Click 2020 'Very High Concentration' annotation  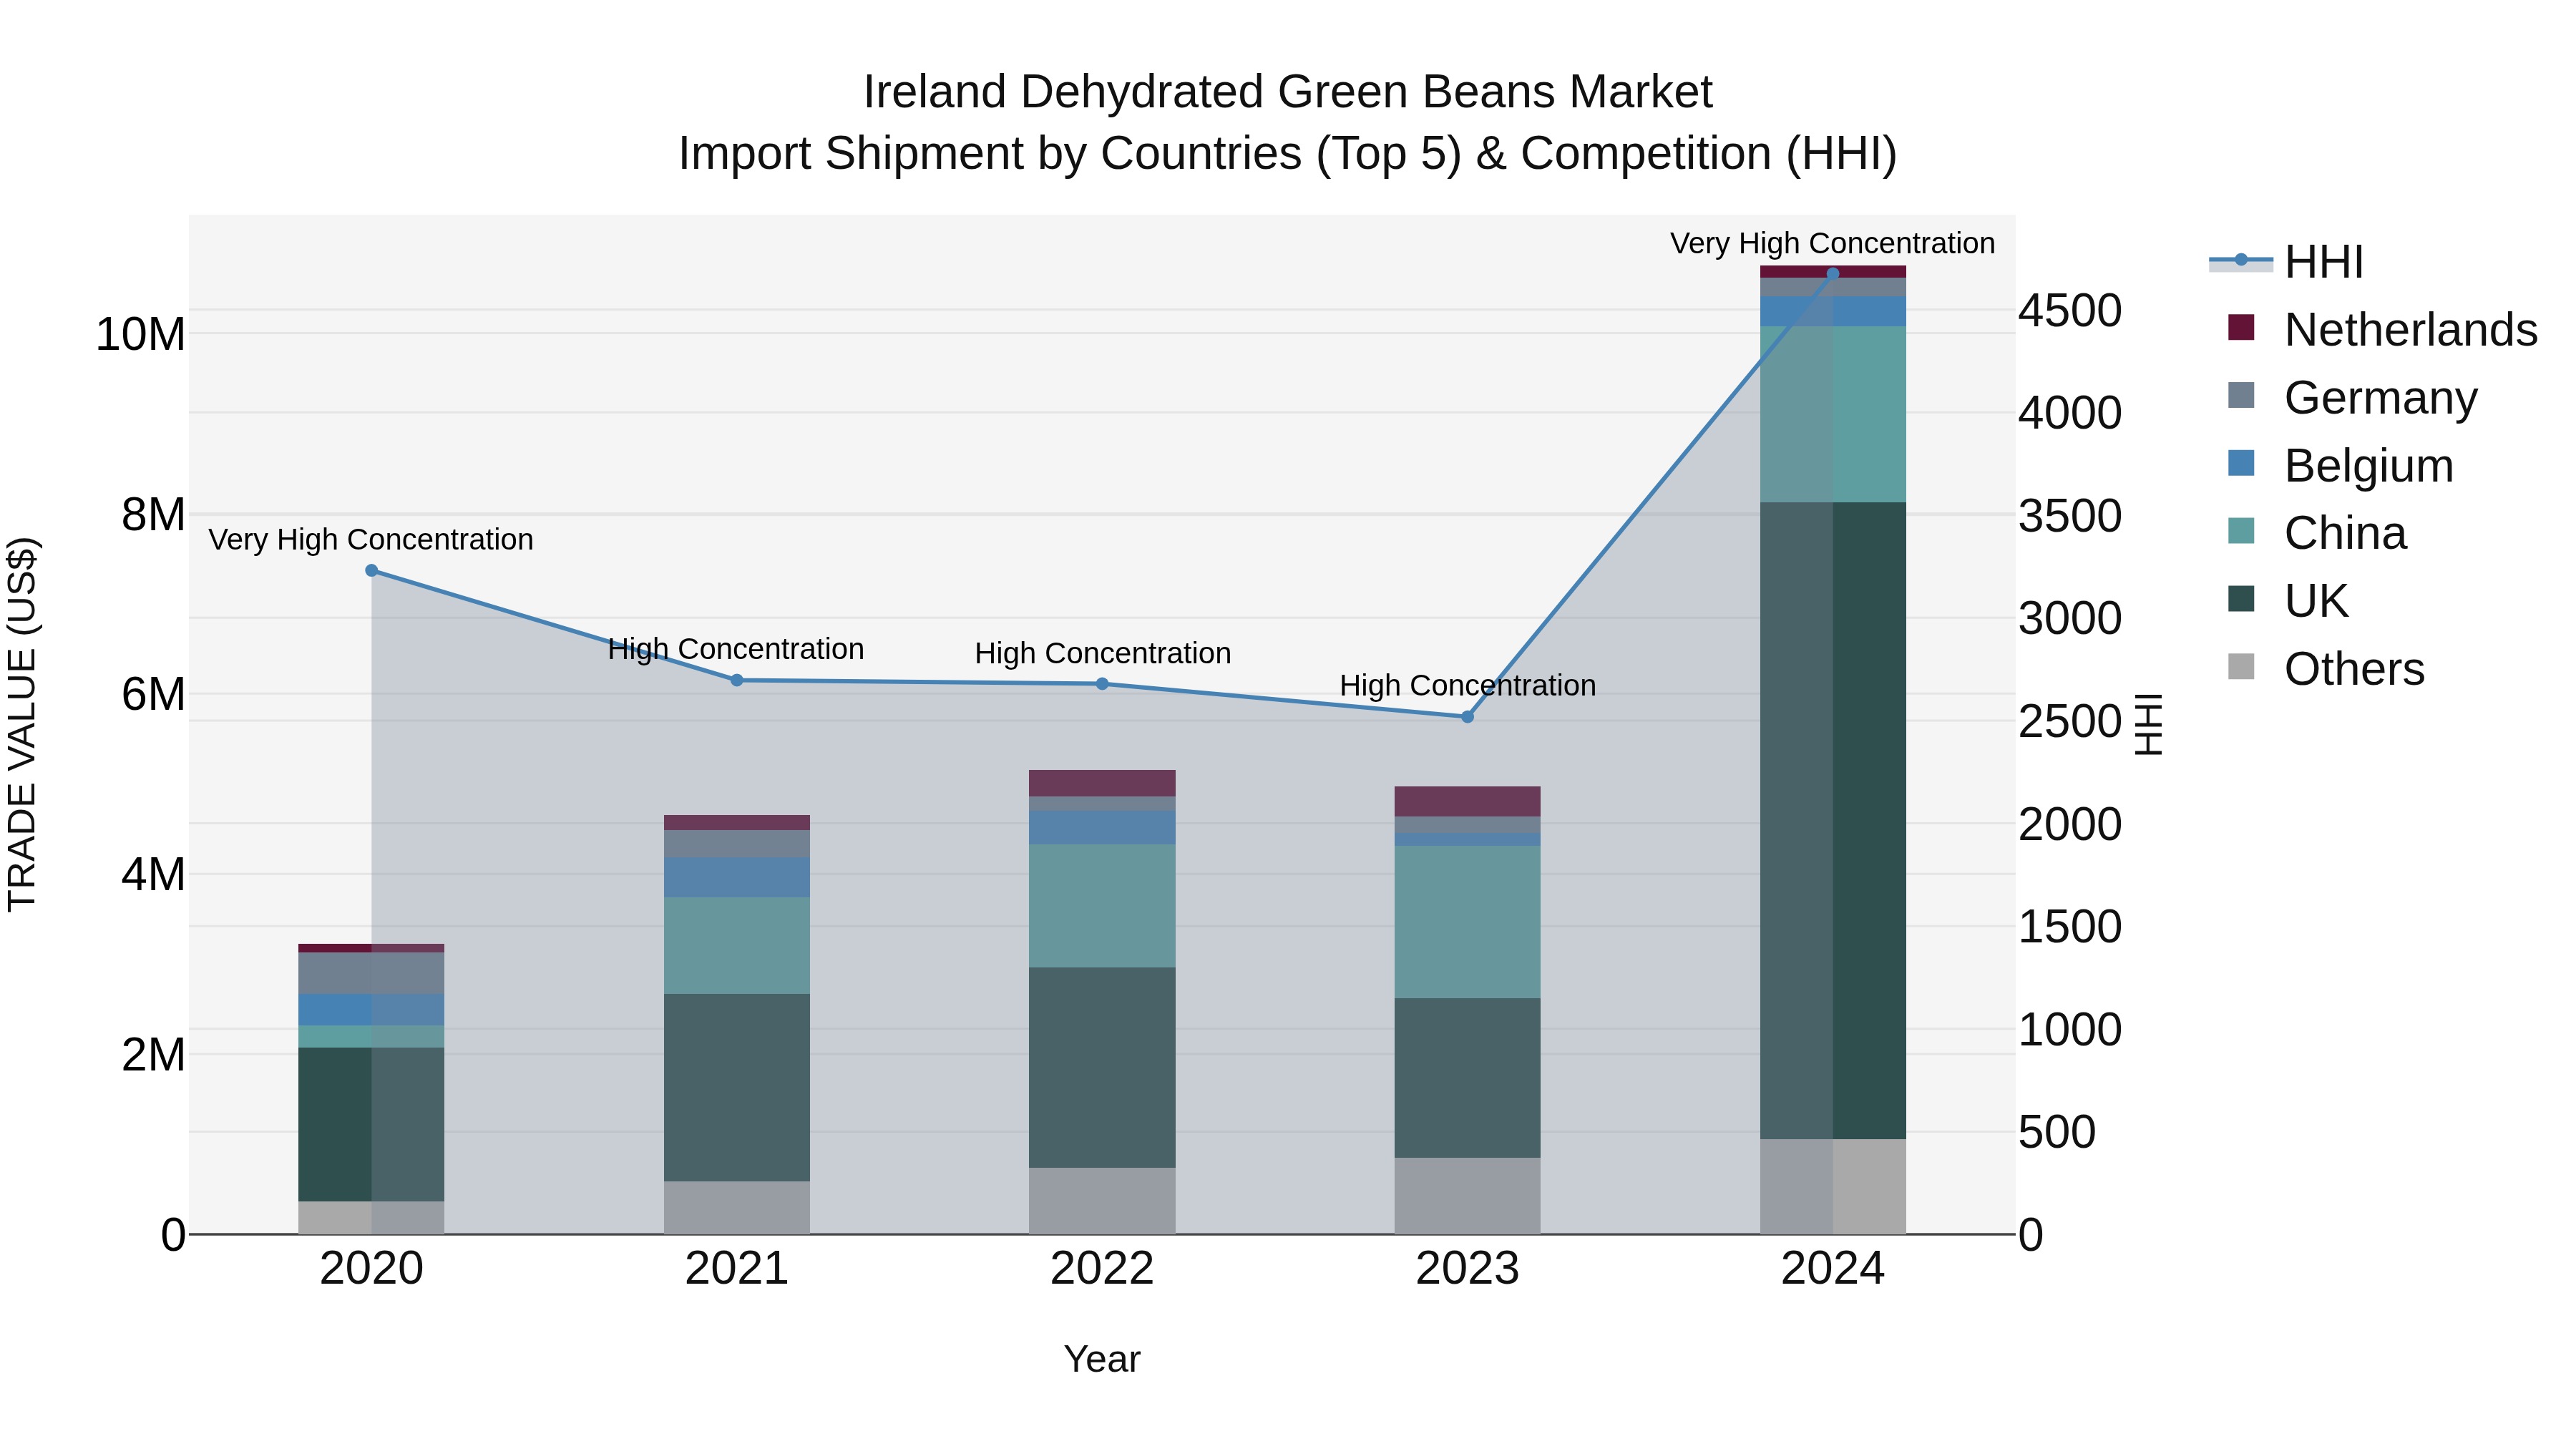371,540
